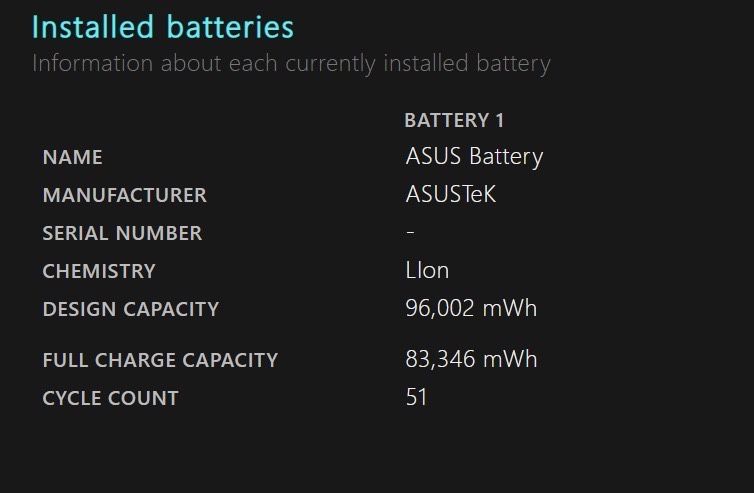Click the word Information in the subtitle
The image size is (754, 493).
point(92,63)
